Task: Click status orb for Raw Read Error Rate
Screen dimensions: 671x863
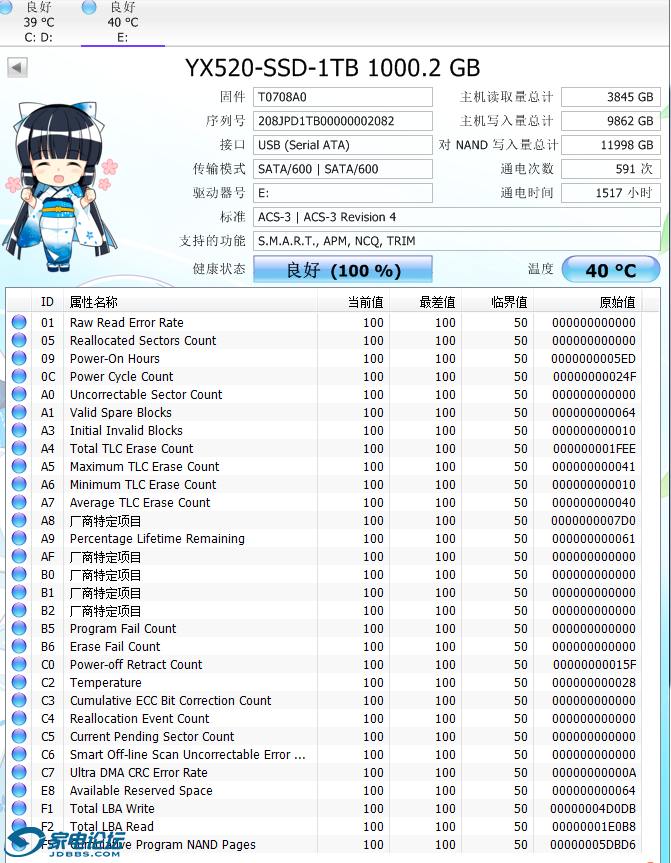Action: 19,322
